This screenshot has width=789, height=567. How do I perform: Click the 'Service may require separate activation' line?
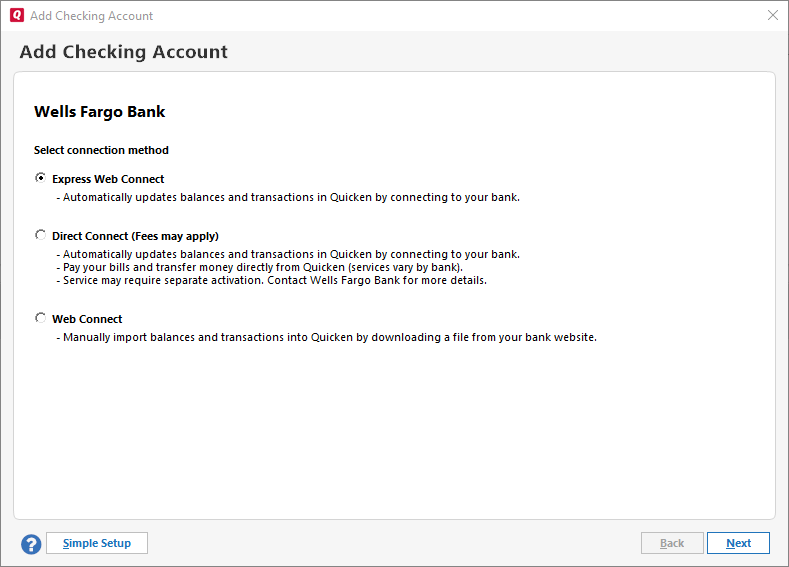point(271,280)
